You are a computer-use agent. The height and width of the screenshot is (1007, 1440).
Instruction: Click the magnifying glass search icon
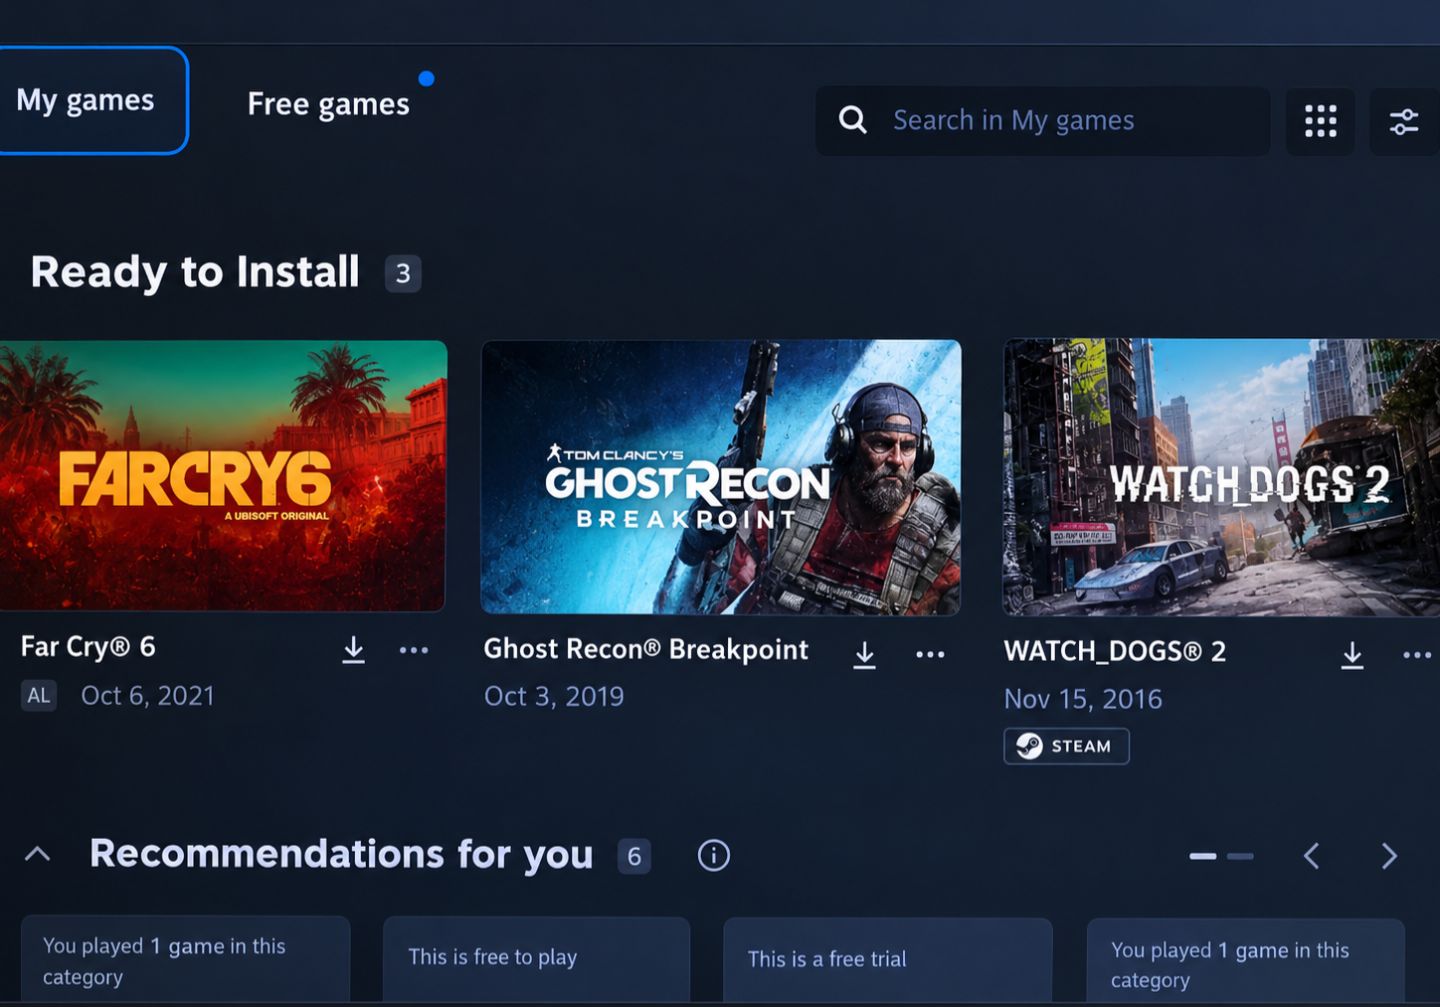click(x=853, y=121)
